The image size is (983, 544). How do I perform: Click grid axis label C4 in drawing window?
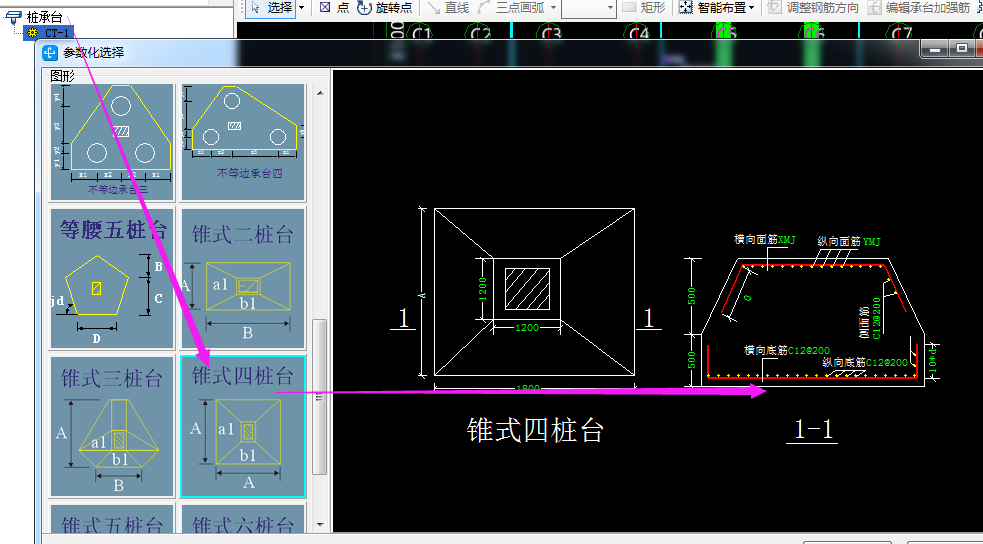tap(637, 33)
